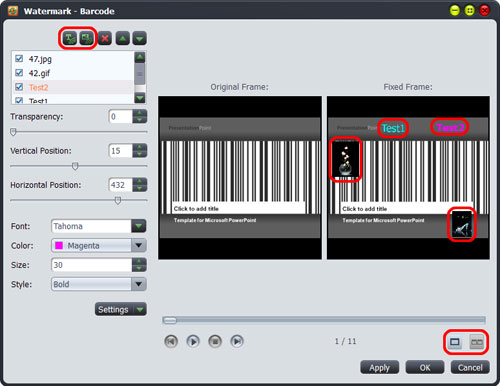Click the Size field showing 30
The width and height of the screenshot is (500, 386).
92,265
